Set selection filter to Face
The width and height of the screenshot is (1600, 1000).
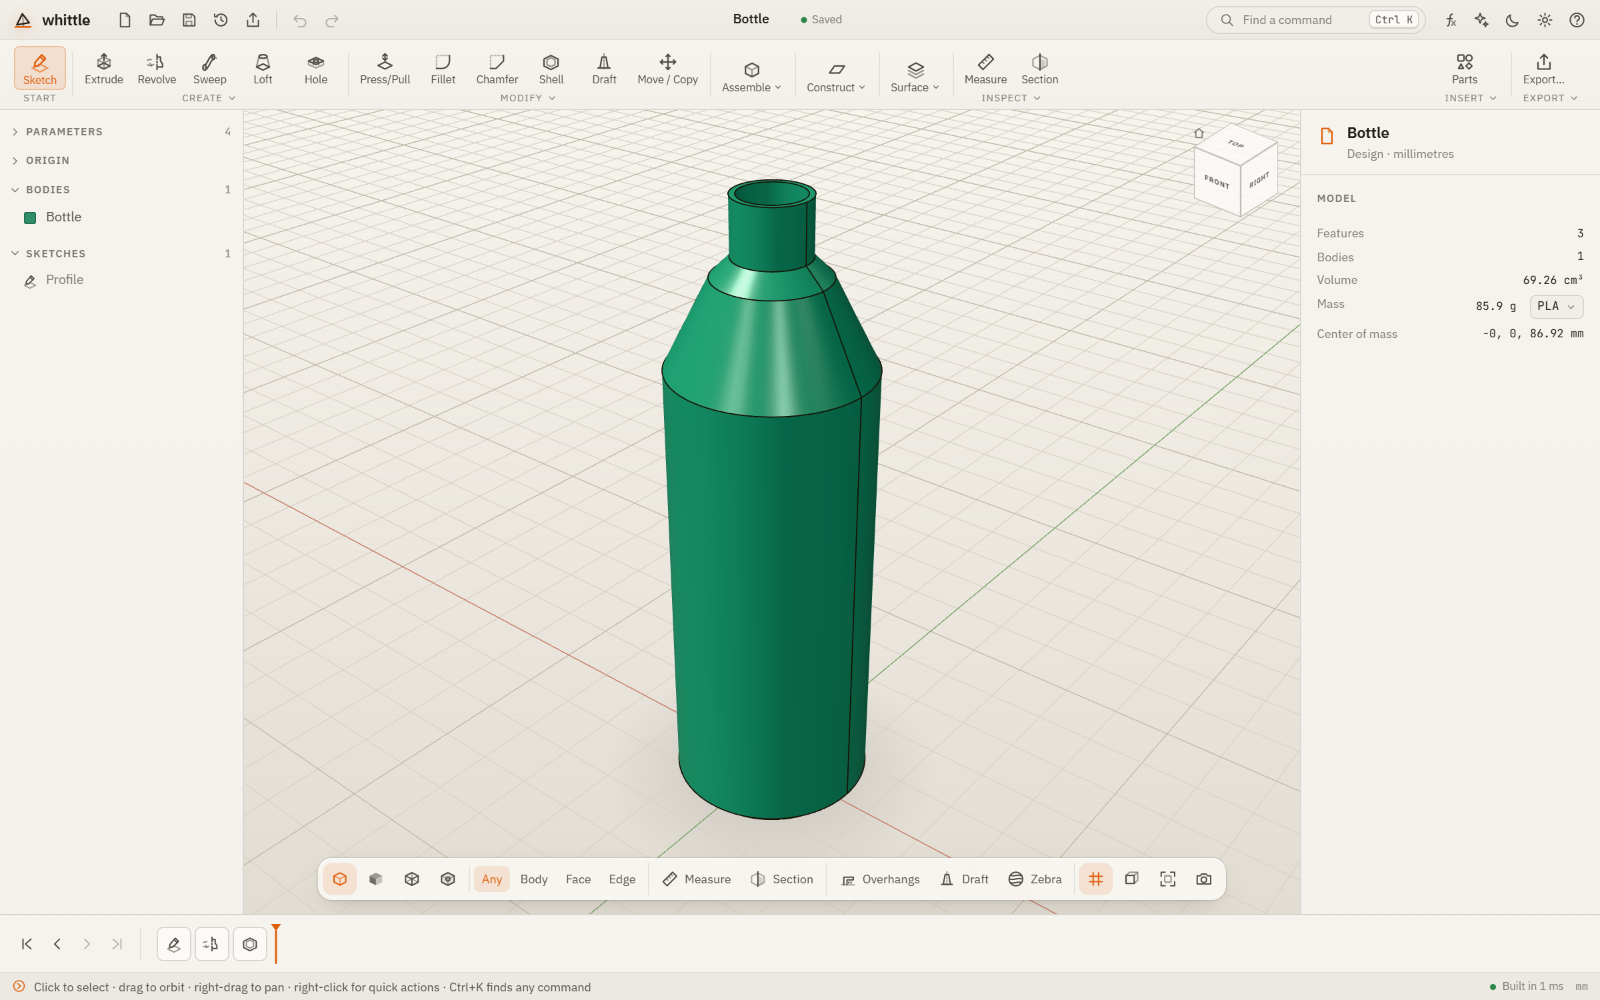pos(578,879)
